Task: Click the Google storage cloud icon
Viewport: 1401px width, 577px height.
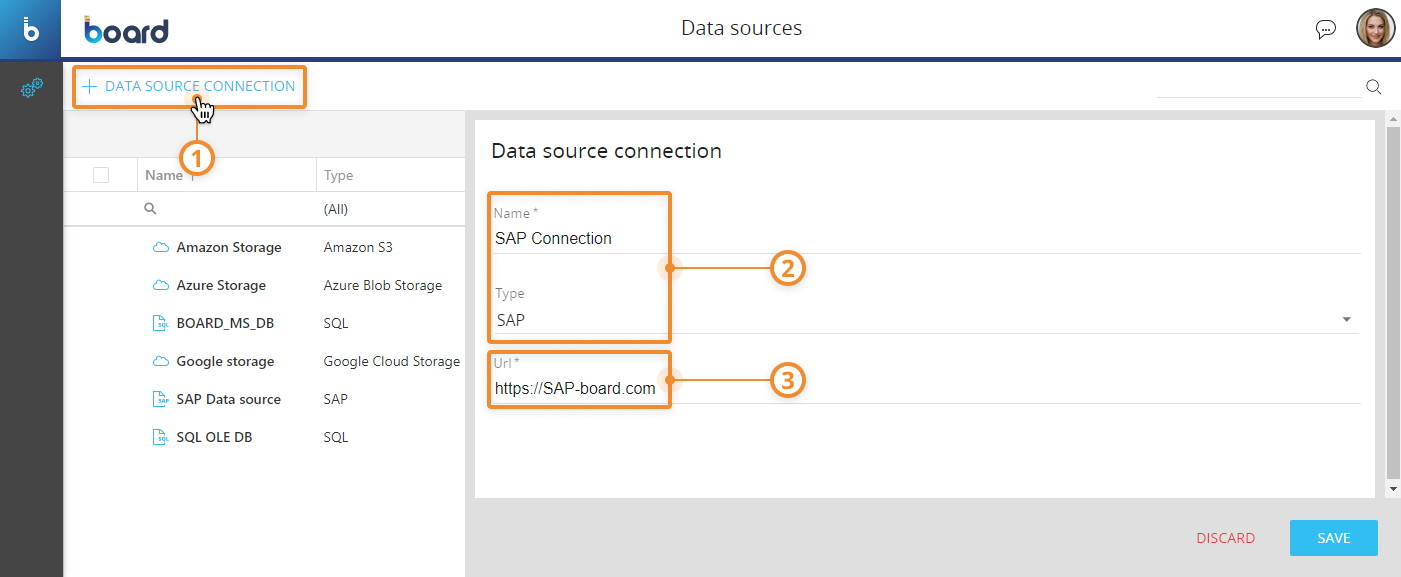Action: (160, 361)
